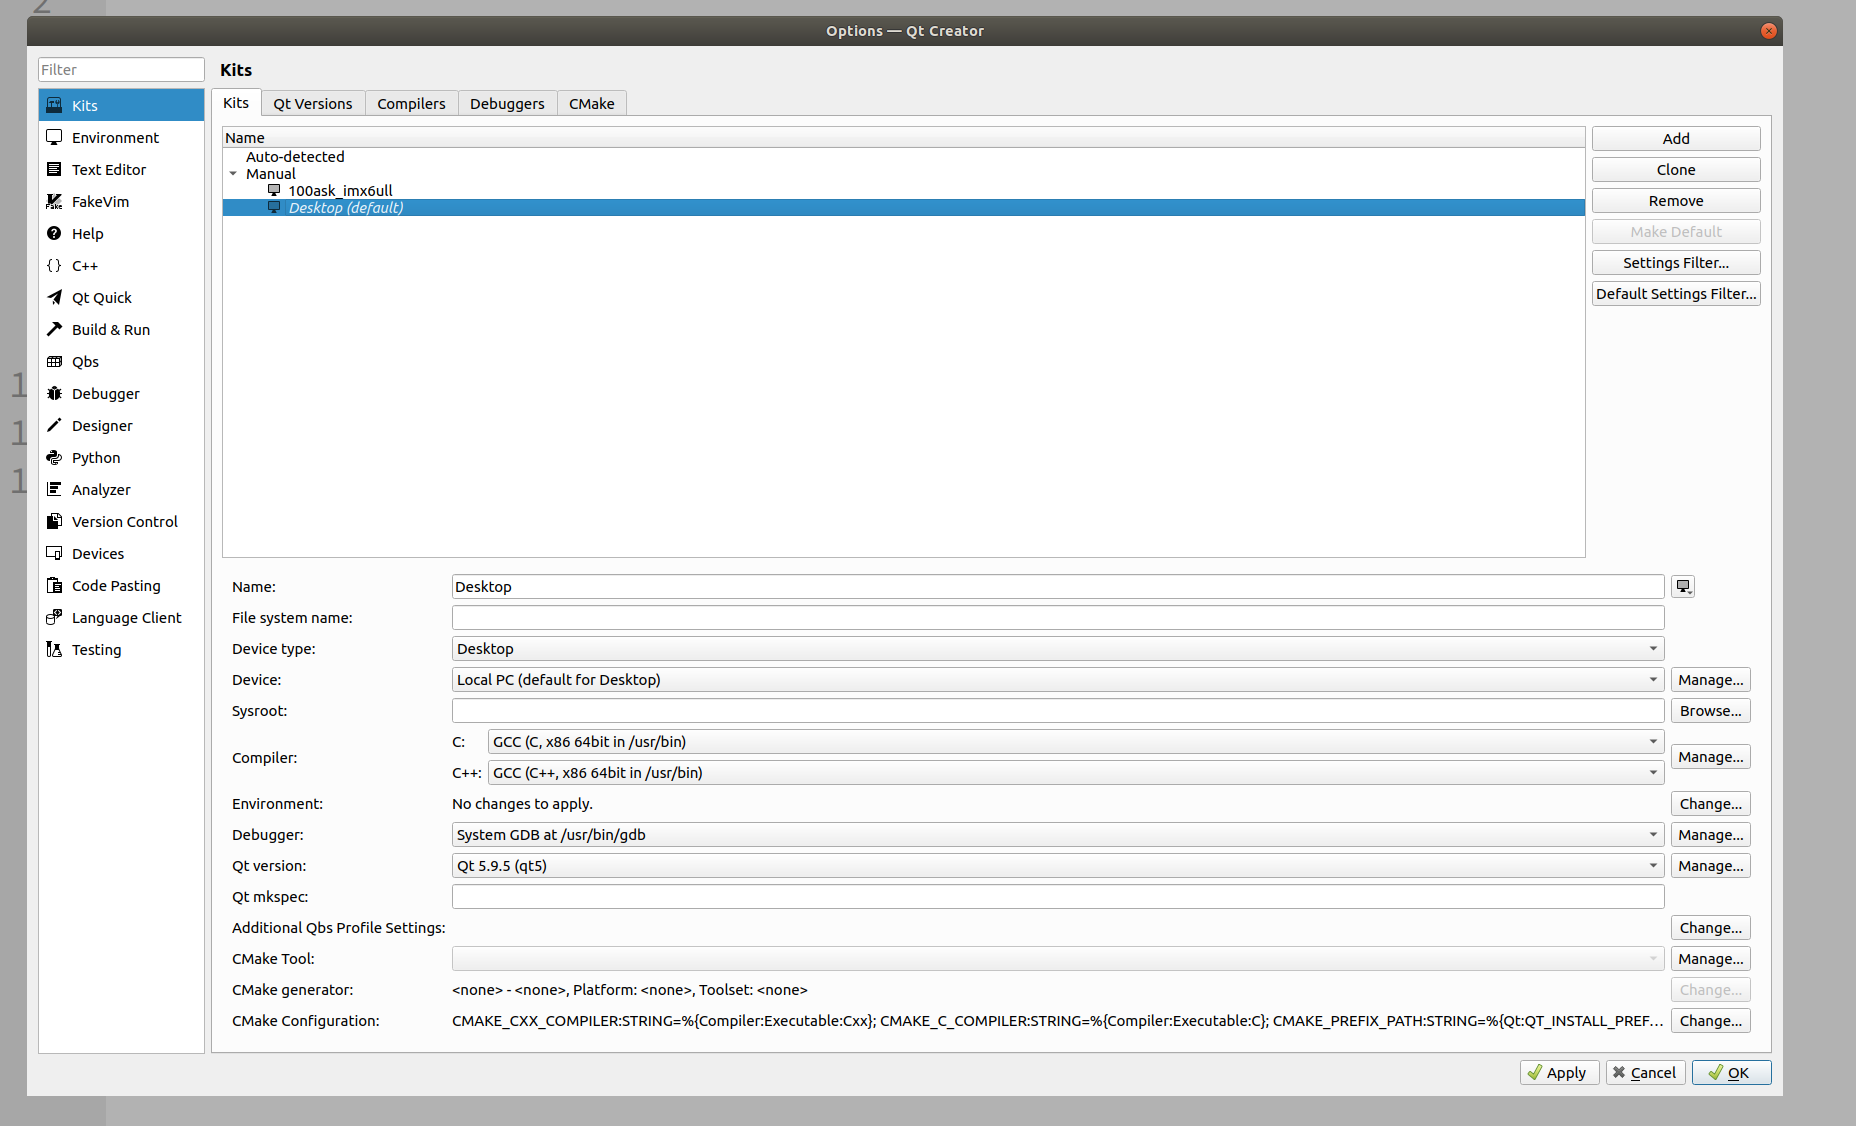Open the Qt version dropdown
The width and height of the screenshot is (1856, 1126).
(x=1058, y=866)
